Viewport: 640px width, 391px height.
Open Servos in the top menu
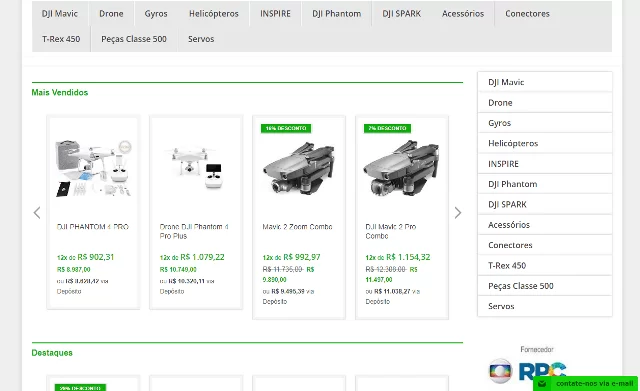(201, 39)
